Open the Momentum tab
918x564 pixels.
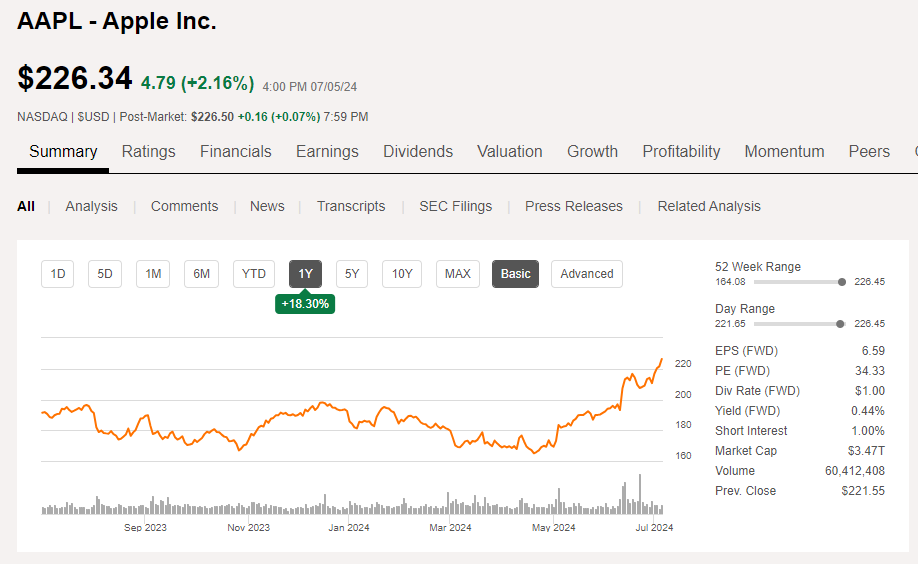coord(785,152)
